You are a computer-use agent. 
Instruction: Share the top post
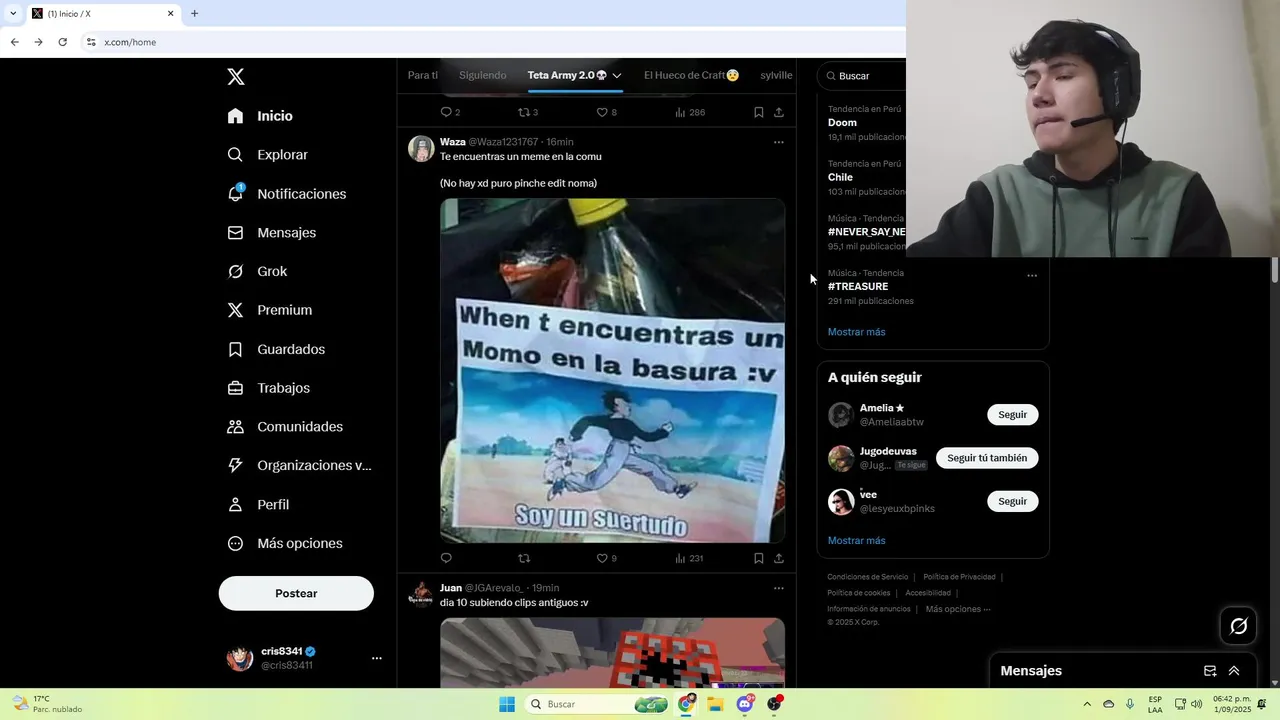coord(779,112)
